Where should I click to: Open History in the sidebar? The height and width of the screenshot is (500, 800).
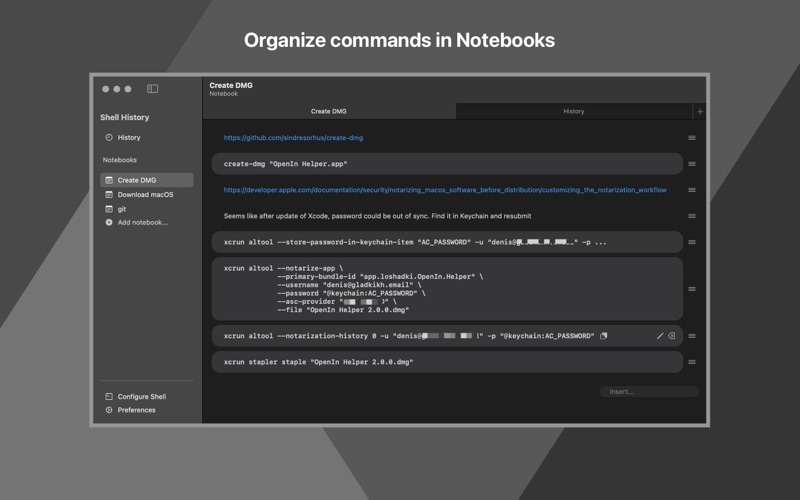tap(128, 137)
